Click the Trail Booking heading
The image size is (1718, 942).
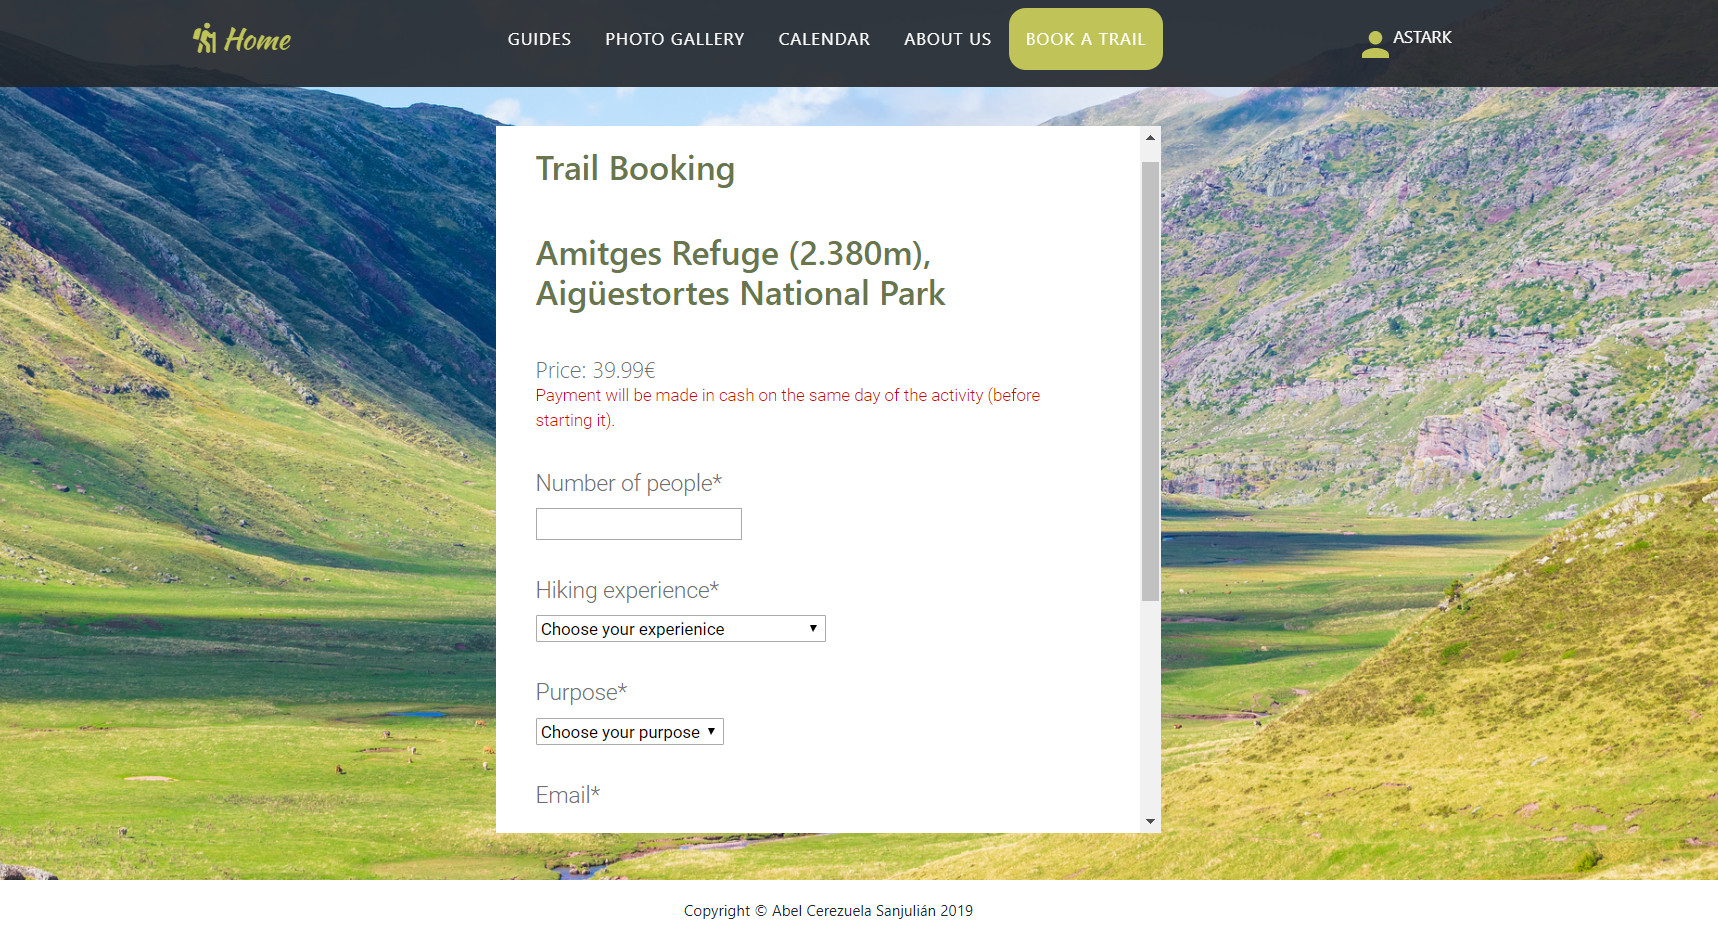[x=635, y=169]
